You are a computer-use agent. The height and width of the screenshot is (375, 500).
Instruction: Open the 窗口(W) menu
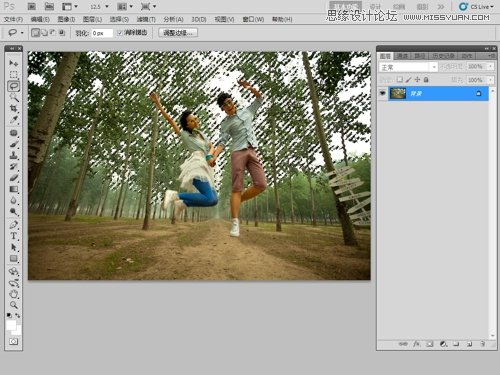point(253,19)
